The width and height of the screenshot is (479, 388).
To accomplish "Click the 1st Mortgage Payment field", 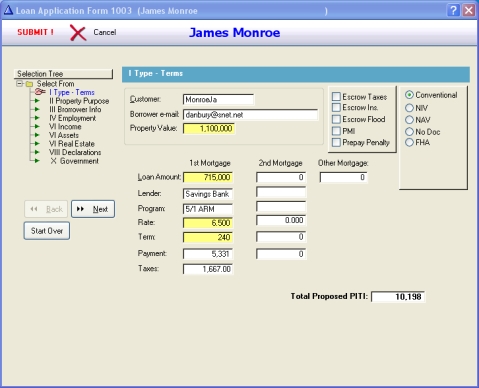I will coord(208,254).
